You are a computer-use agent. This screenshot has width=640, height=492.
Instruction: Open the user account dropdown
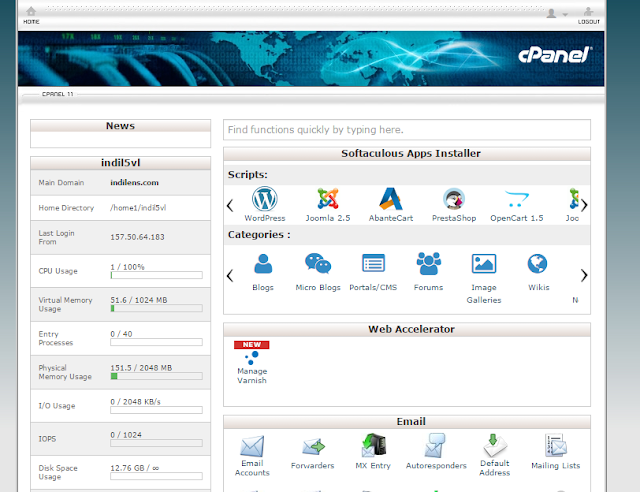click(x=556, y=14)
